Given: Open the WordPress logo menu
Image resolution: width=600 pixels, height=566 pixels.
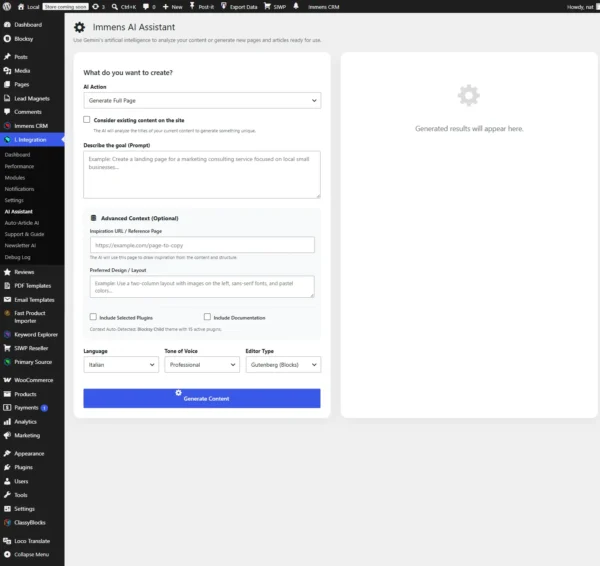Looking at the screenshot, I should point(7,7).
